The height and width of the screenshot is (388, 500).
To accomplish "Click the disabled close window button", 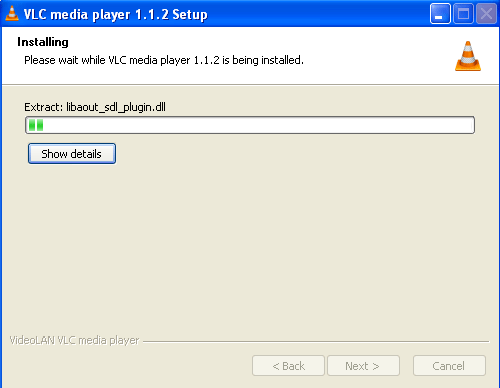I will pyautogui.click(x=486, y=14).
